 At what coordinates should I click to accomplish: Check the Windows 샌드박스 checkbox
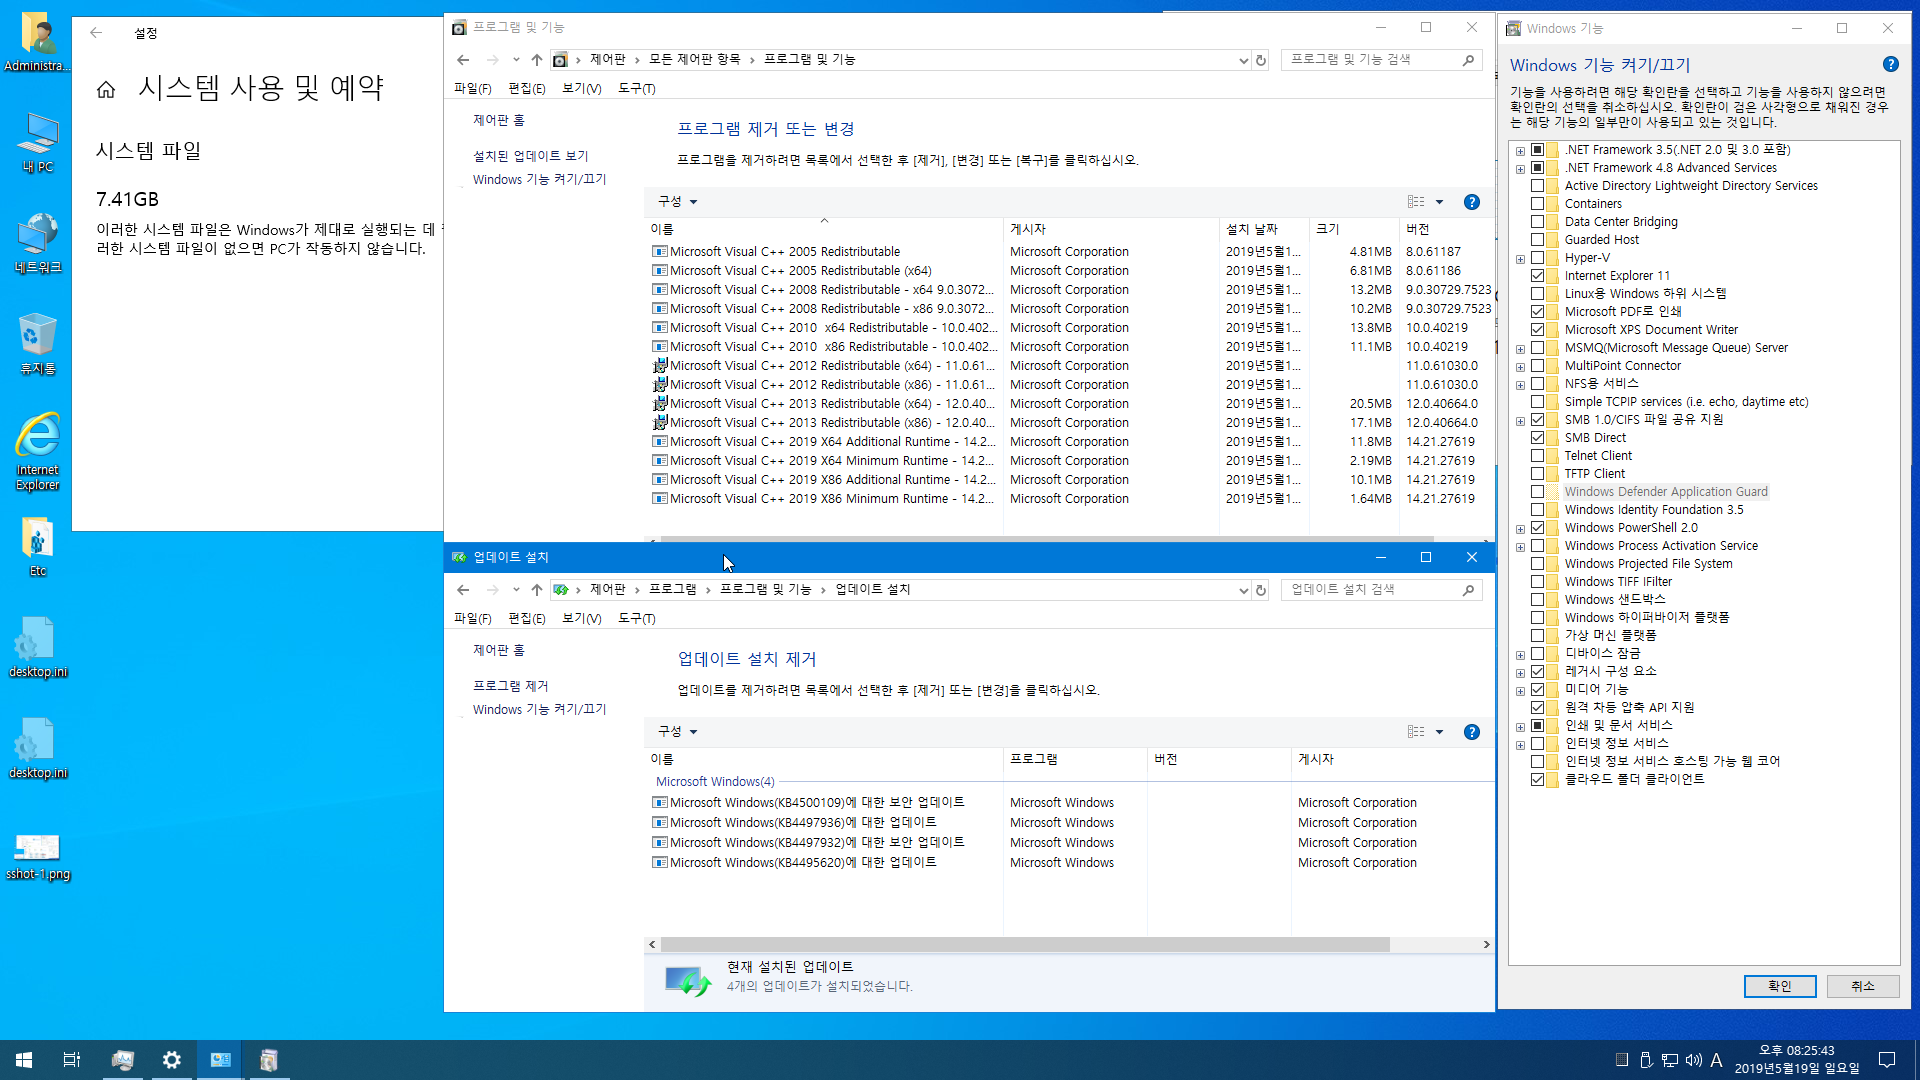click(x=1538, y=600)
